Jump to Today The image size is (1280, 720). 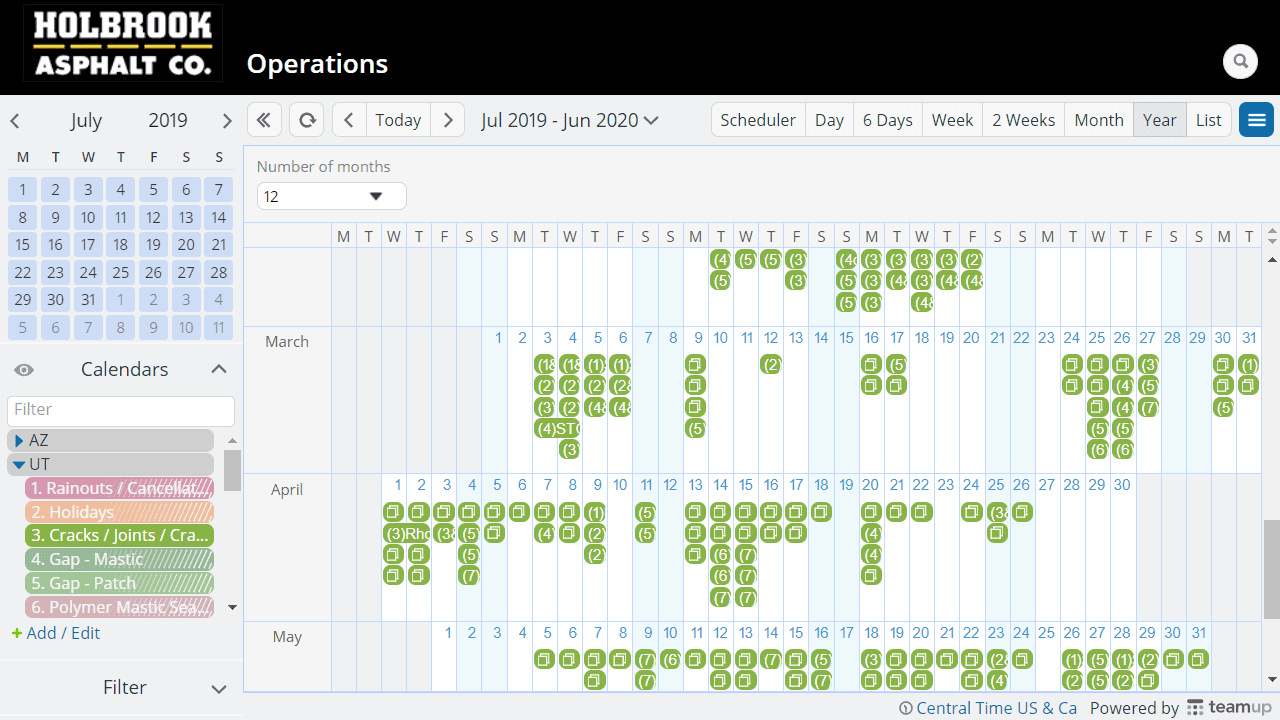tap(398, 120)
